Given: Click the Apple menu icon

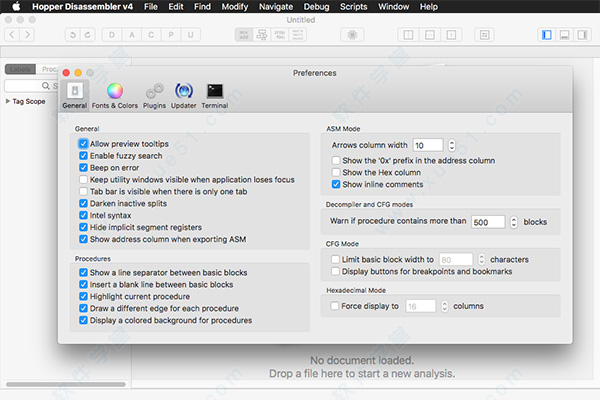Looking at the screenshot, I should (12, 6).
